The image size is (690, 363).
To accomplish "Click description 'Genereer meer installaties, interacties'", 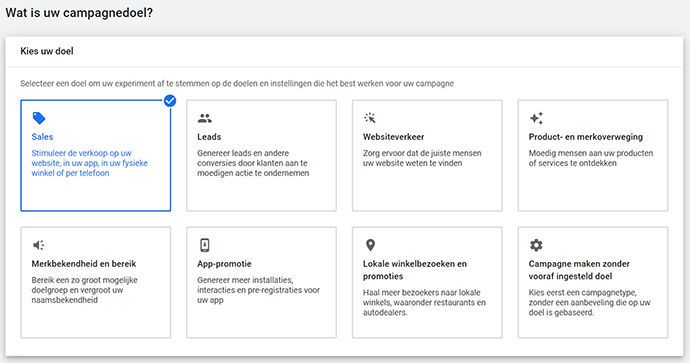I will [258, 290].
